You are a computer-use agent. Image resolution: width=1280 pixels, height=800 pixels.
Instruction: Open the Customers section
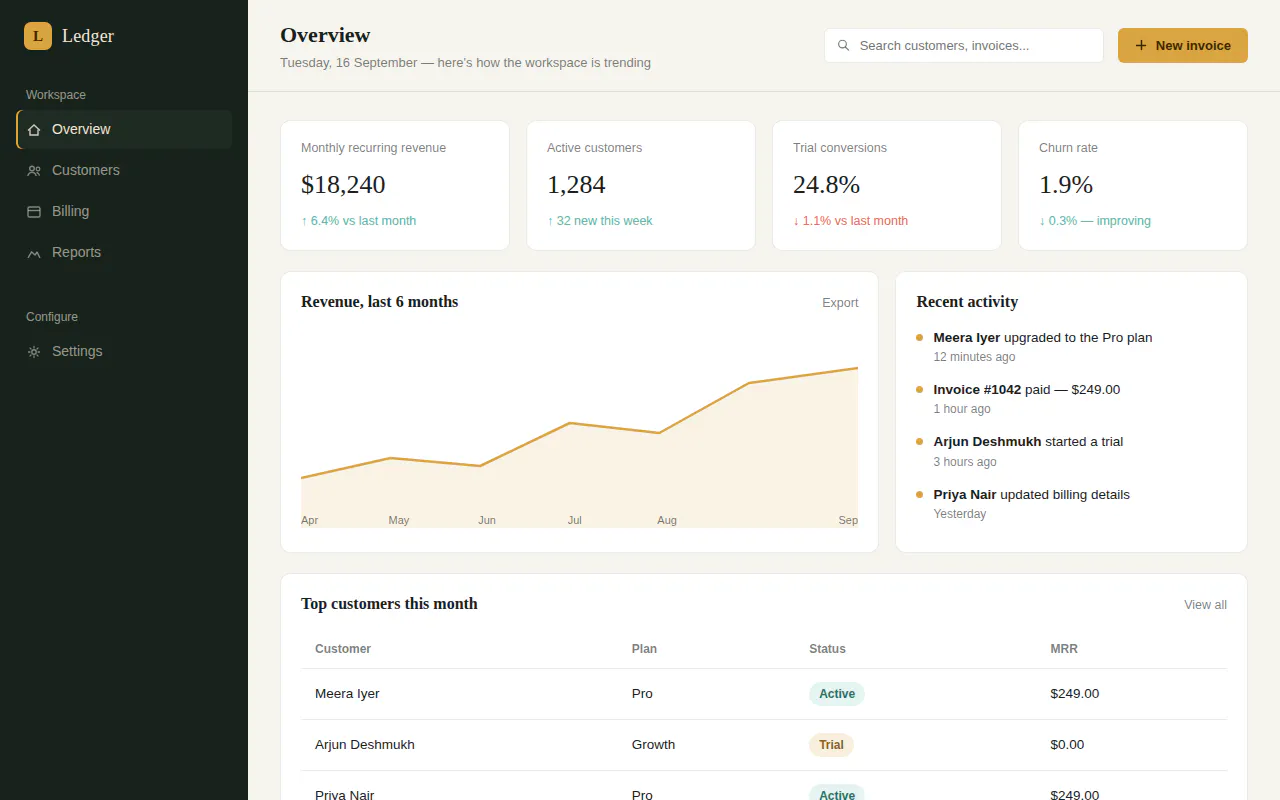(124, 171)
